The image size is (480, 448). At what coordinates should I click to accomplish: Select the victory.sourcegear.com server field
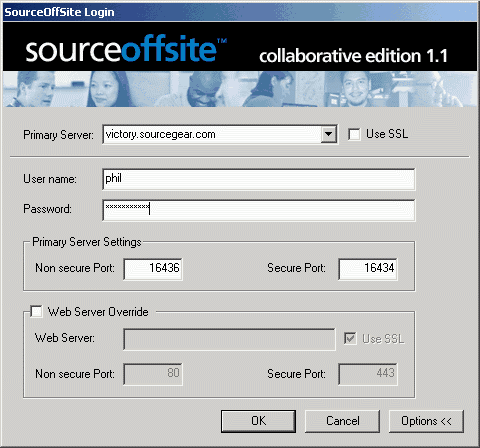pyautogui.click(x=212, y=134)
